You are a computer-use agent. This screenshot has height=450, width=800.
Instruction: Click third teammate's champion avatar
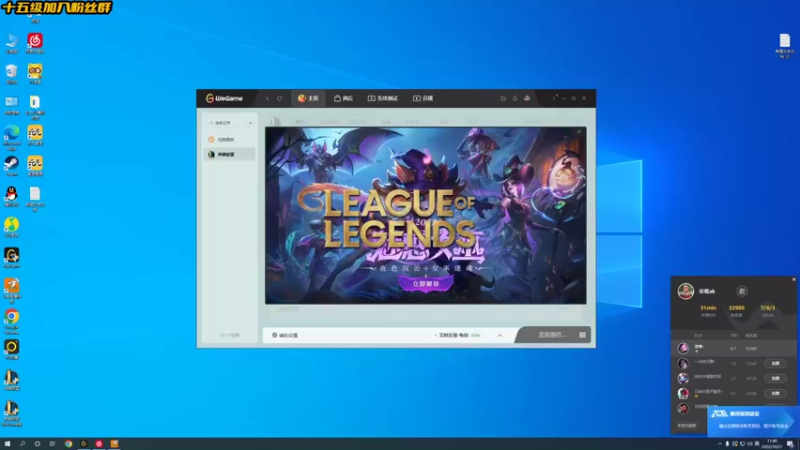(x=683, y=378)
